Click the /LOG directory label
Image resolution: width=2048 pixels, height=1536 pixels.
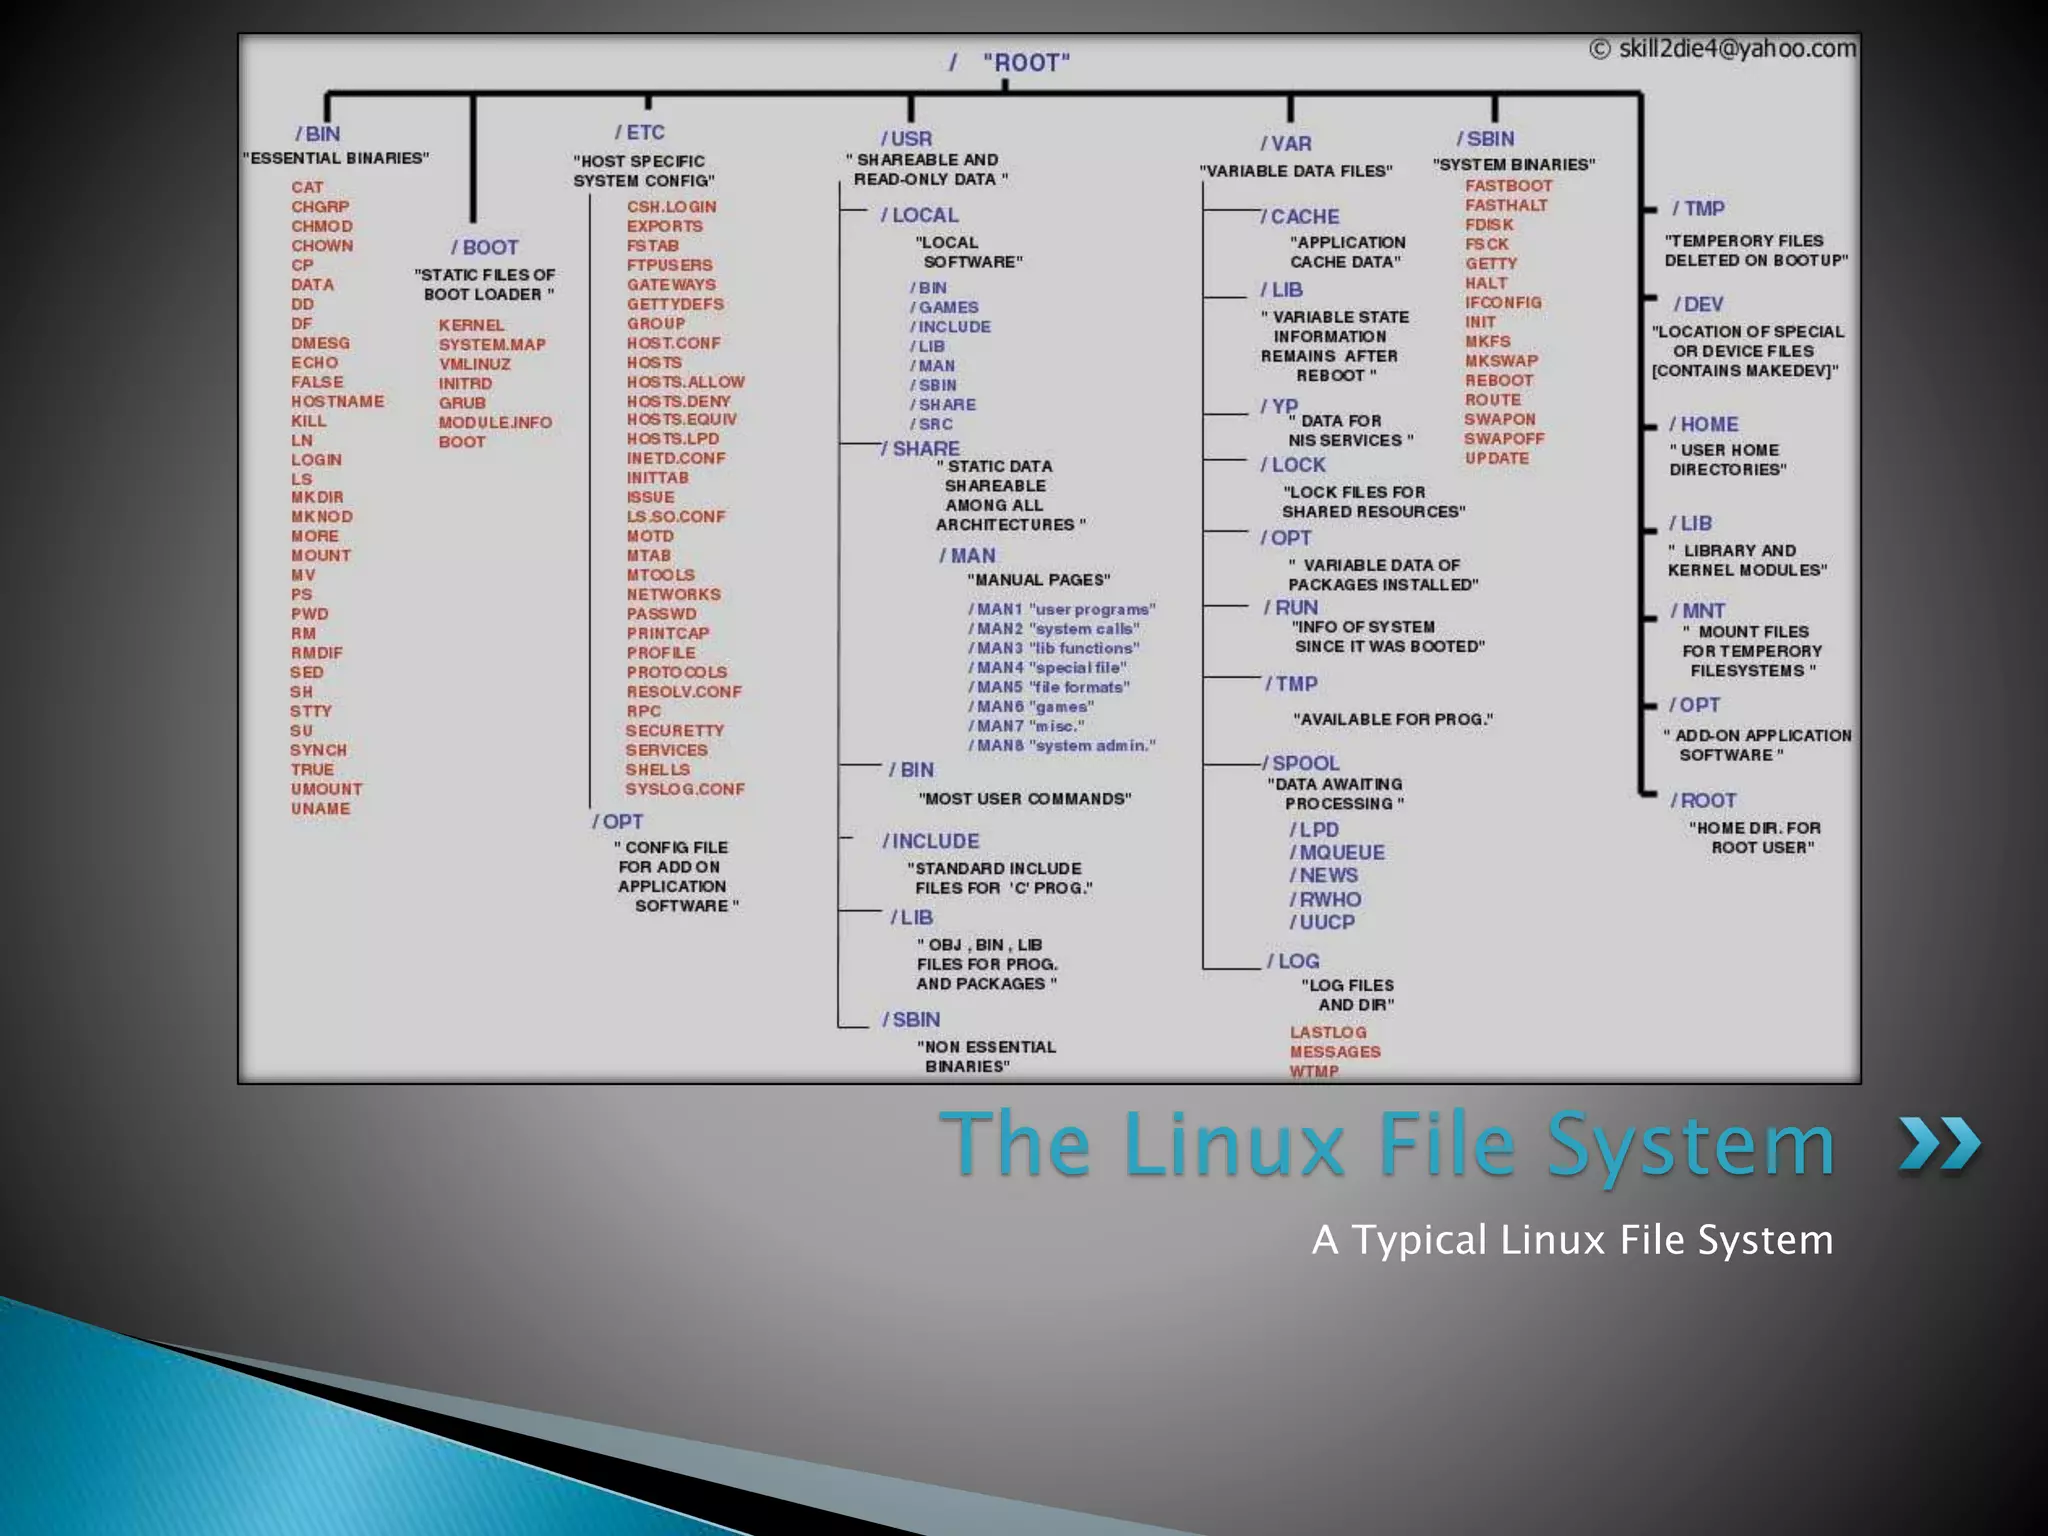pyautogui.click(x=1293, y=961)
